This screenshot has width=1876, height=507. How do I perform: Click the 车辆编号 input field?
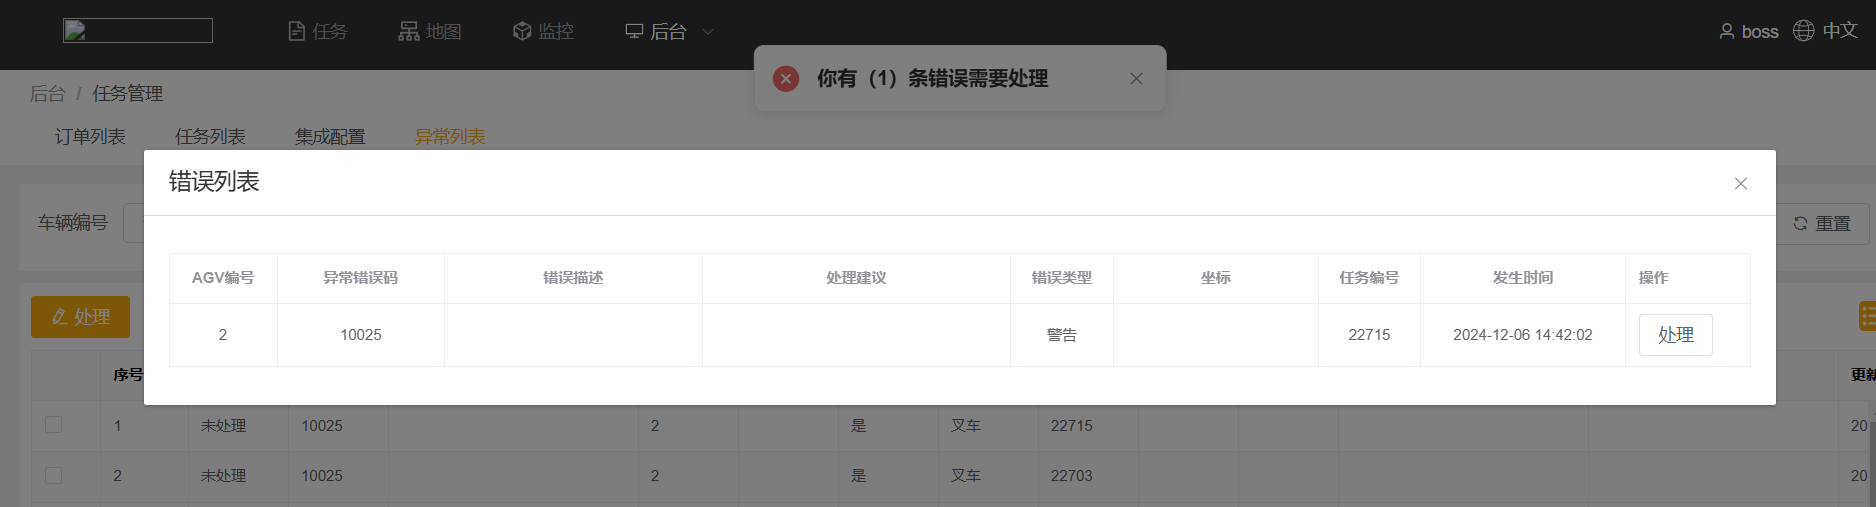coord(133,223)
